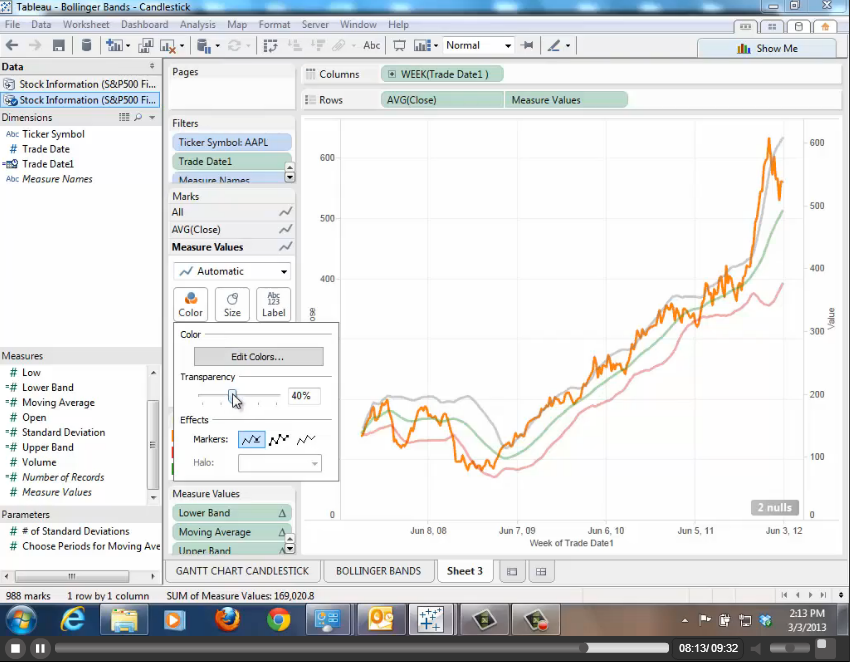The height and width of the screenshot is (662, 850).
Task: Click the Presentation Mode toolbar icon
Action: (x=399, y=45)
